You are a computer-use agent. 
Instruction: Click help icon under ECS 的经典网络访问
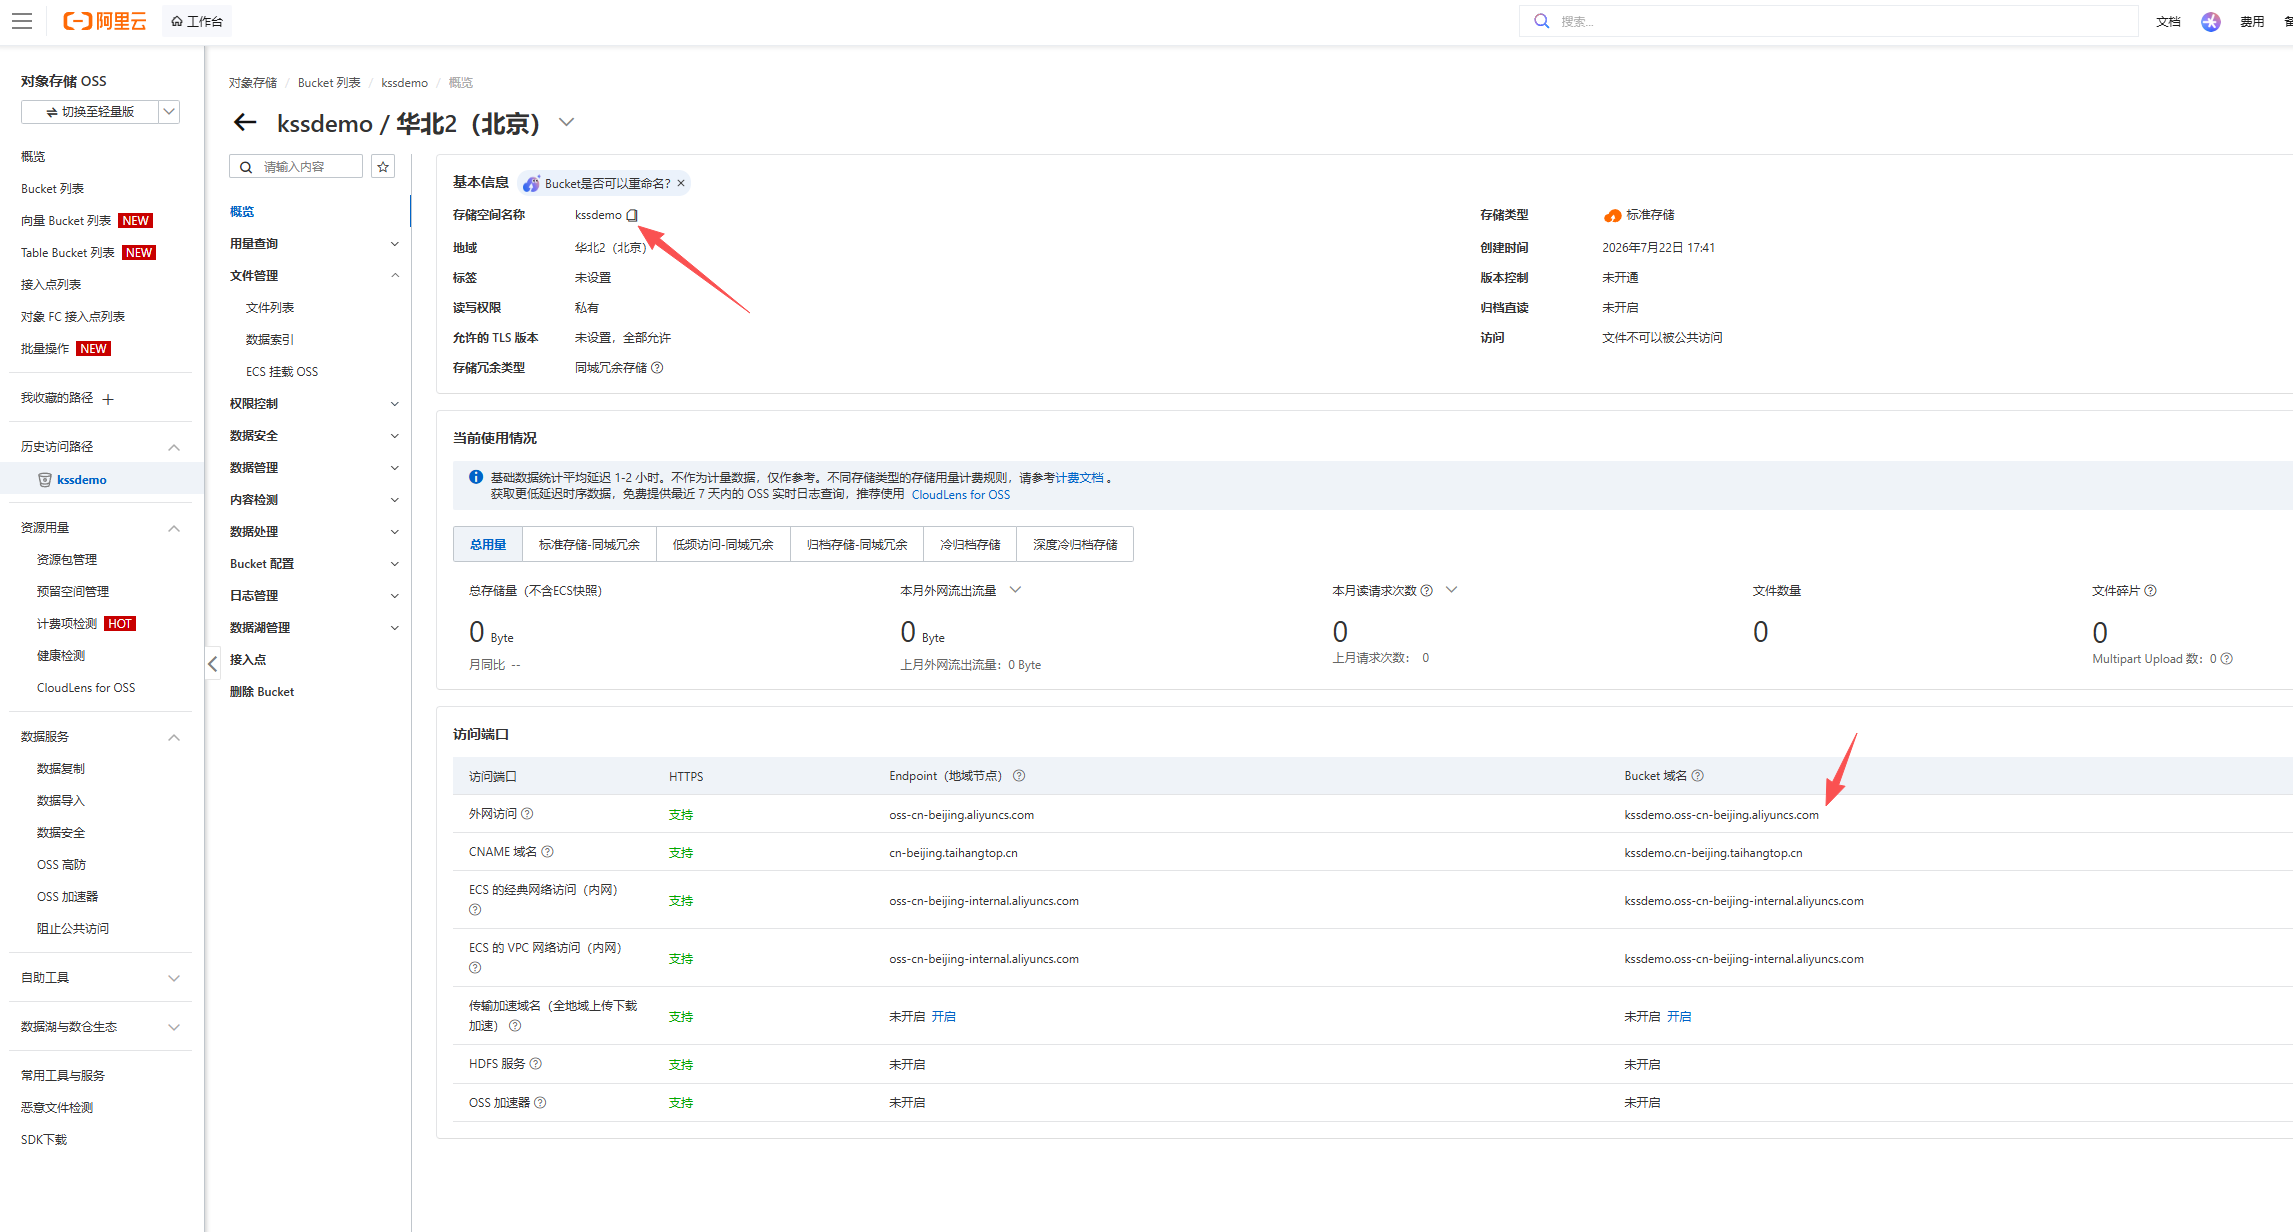(x=475, y=910)
